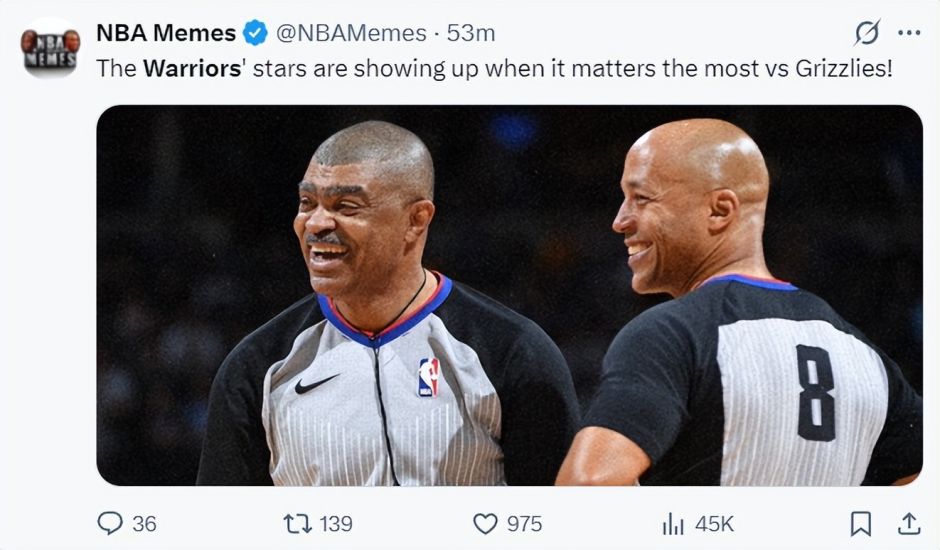Click the 975 likes count
The image size is (940, 550).
pos(524,523)
